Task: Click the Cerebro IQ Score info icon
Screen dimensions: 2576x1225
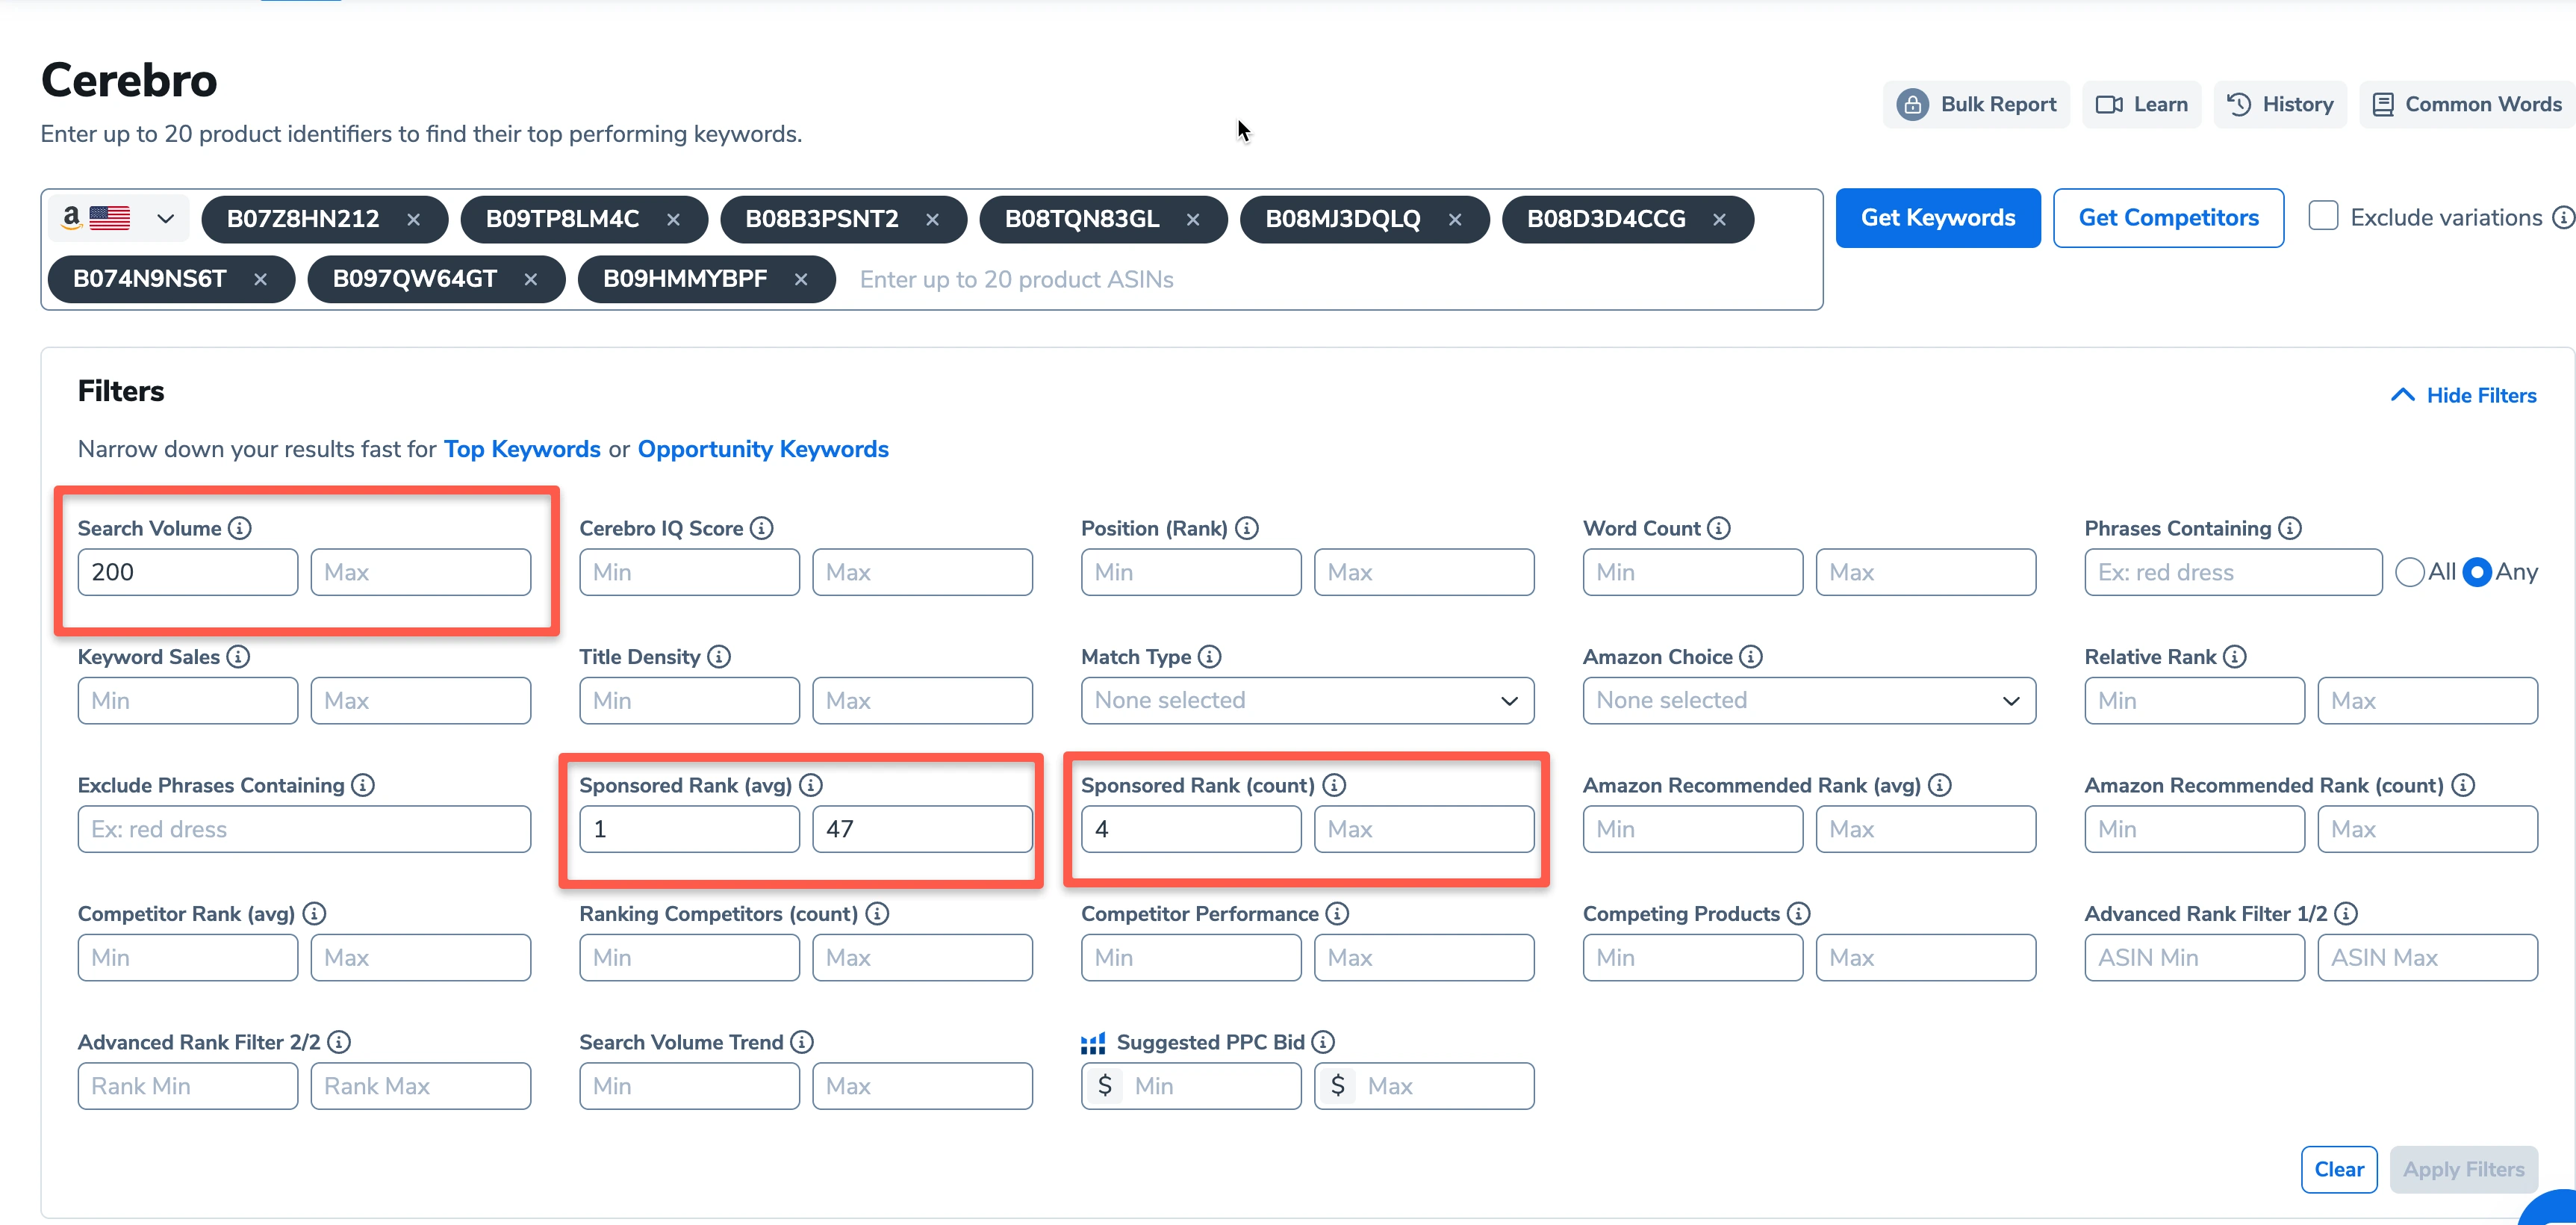Action: [x=763, y=528]
